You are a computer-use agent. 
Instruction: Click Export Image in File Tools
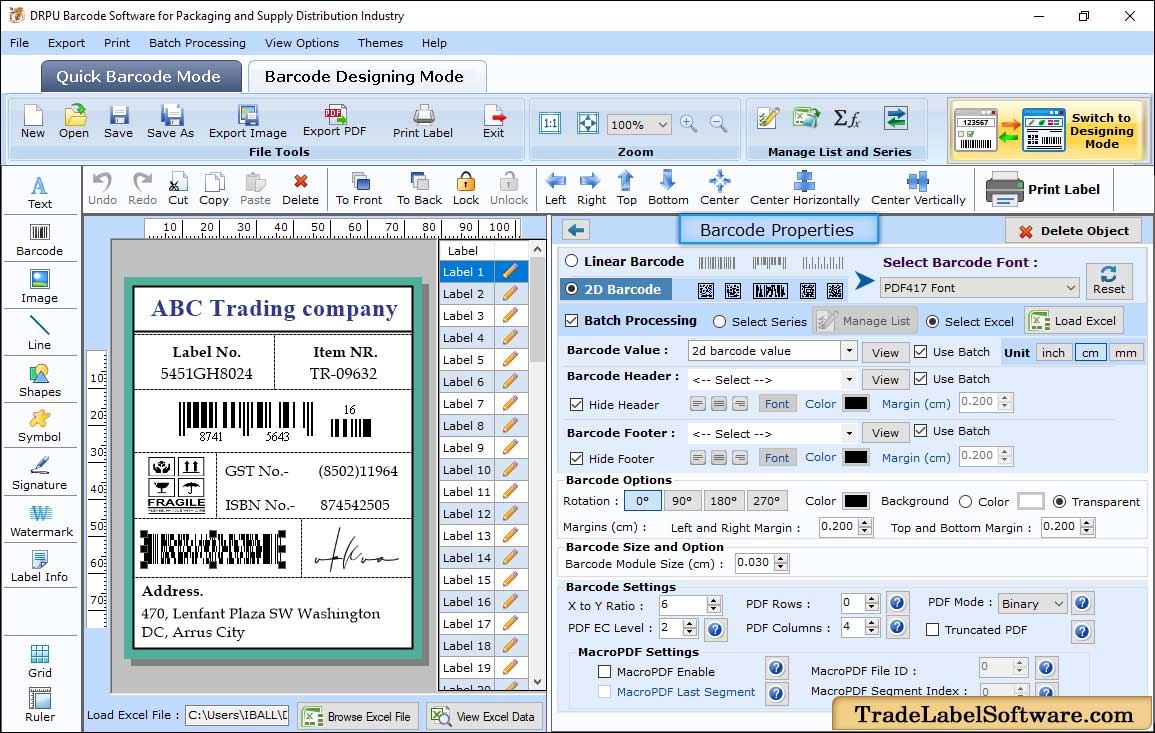248,122
